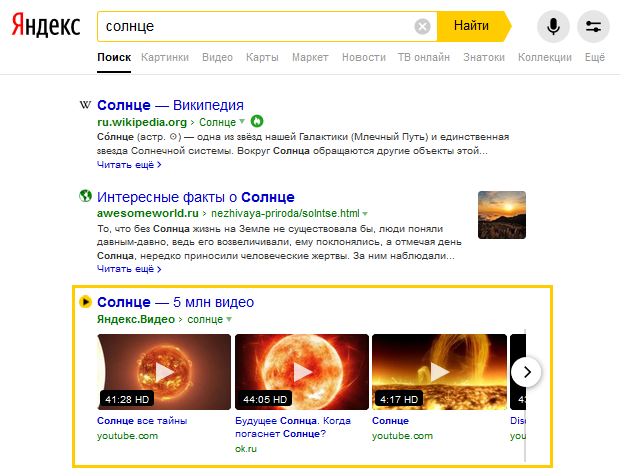Select the Поиск tab

tap(114, 57)
